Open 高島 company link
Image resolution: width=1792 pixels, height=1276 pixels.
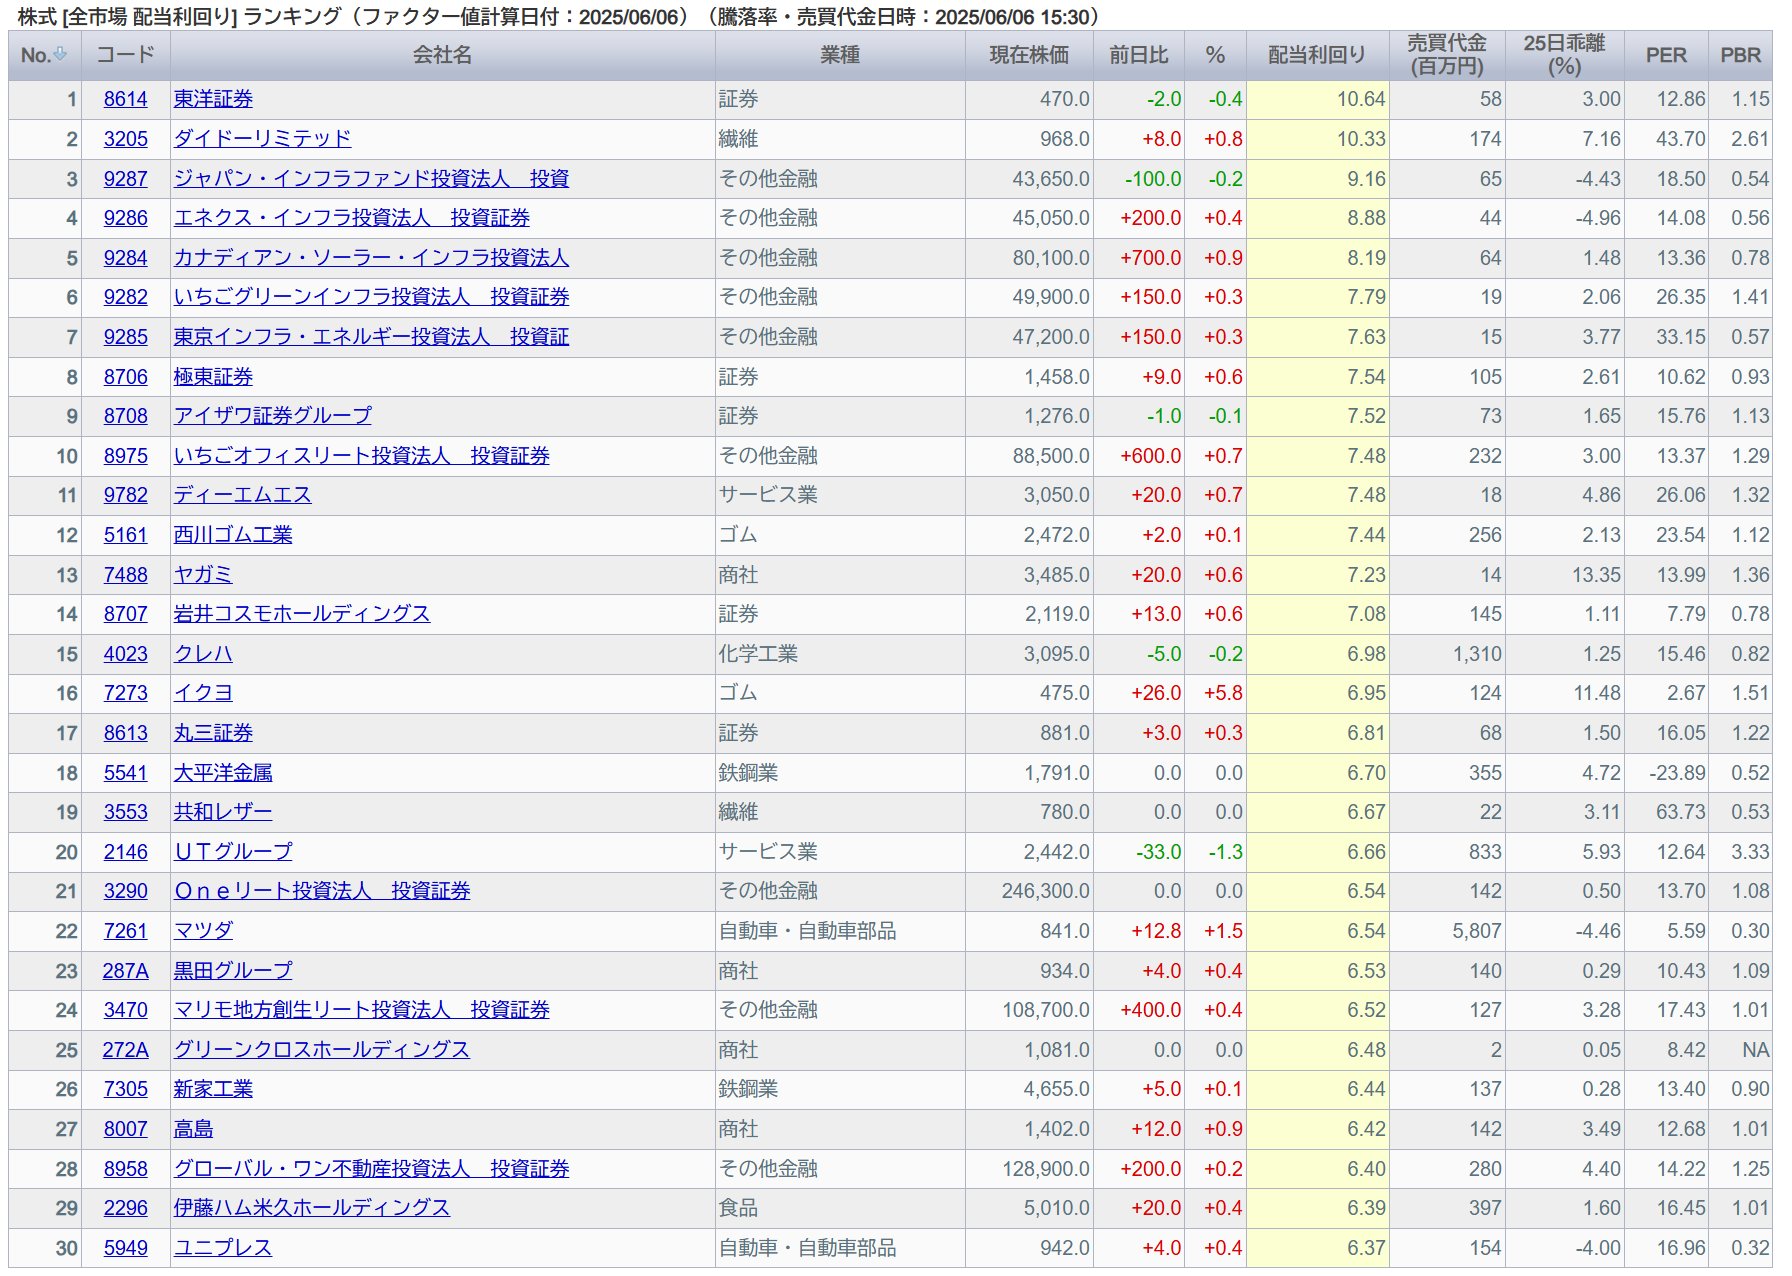point(193,1129)
